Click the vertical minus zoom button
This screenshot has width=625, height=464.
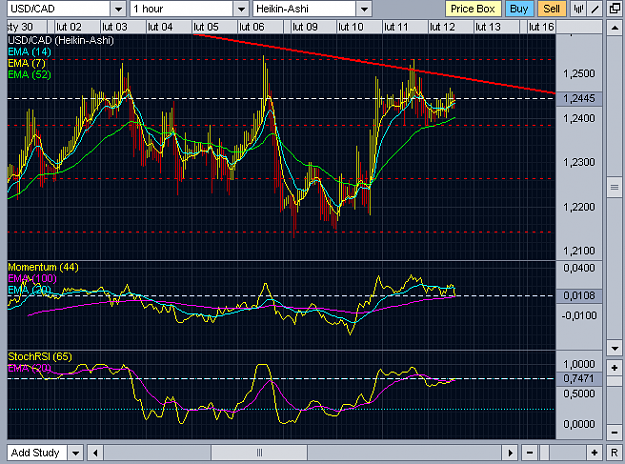point(614,432)
